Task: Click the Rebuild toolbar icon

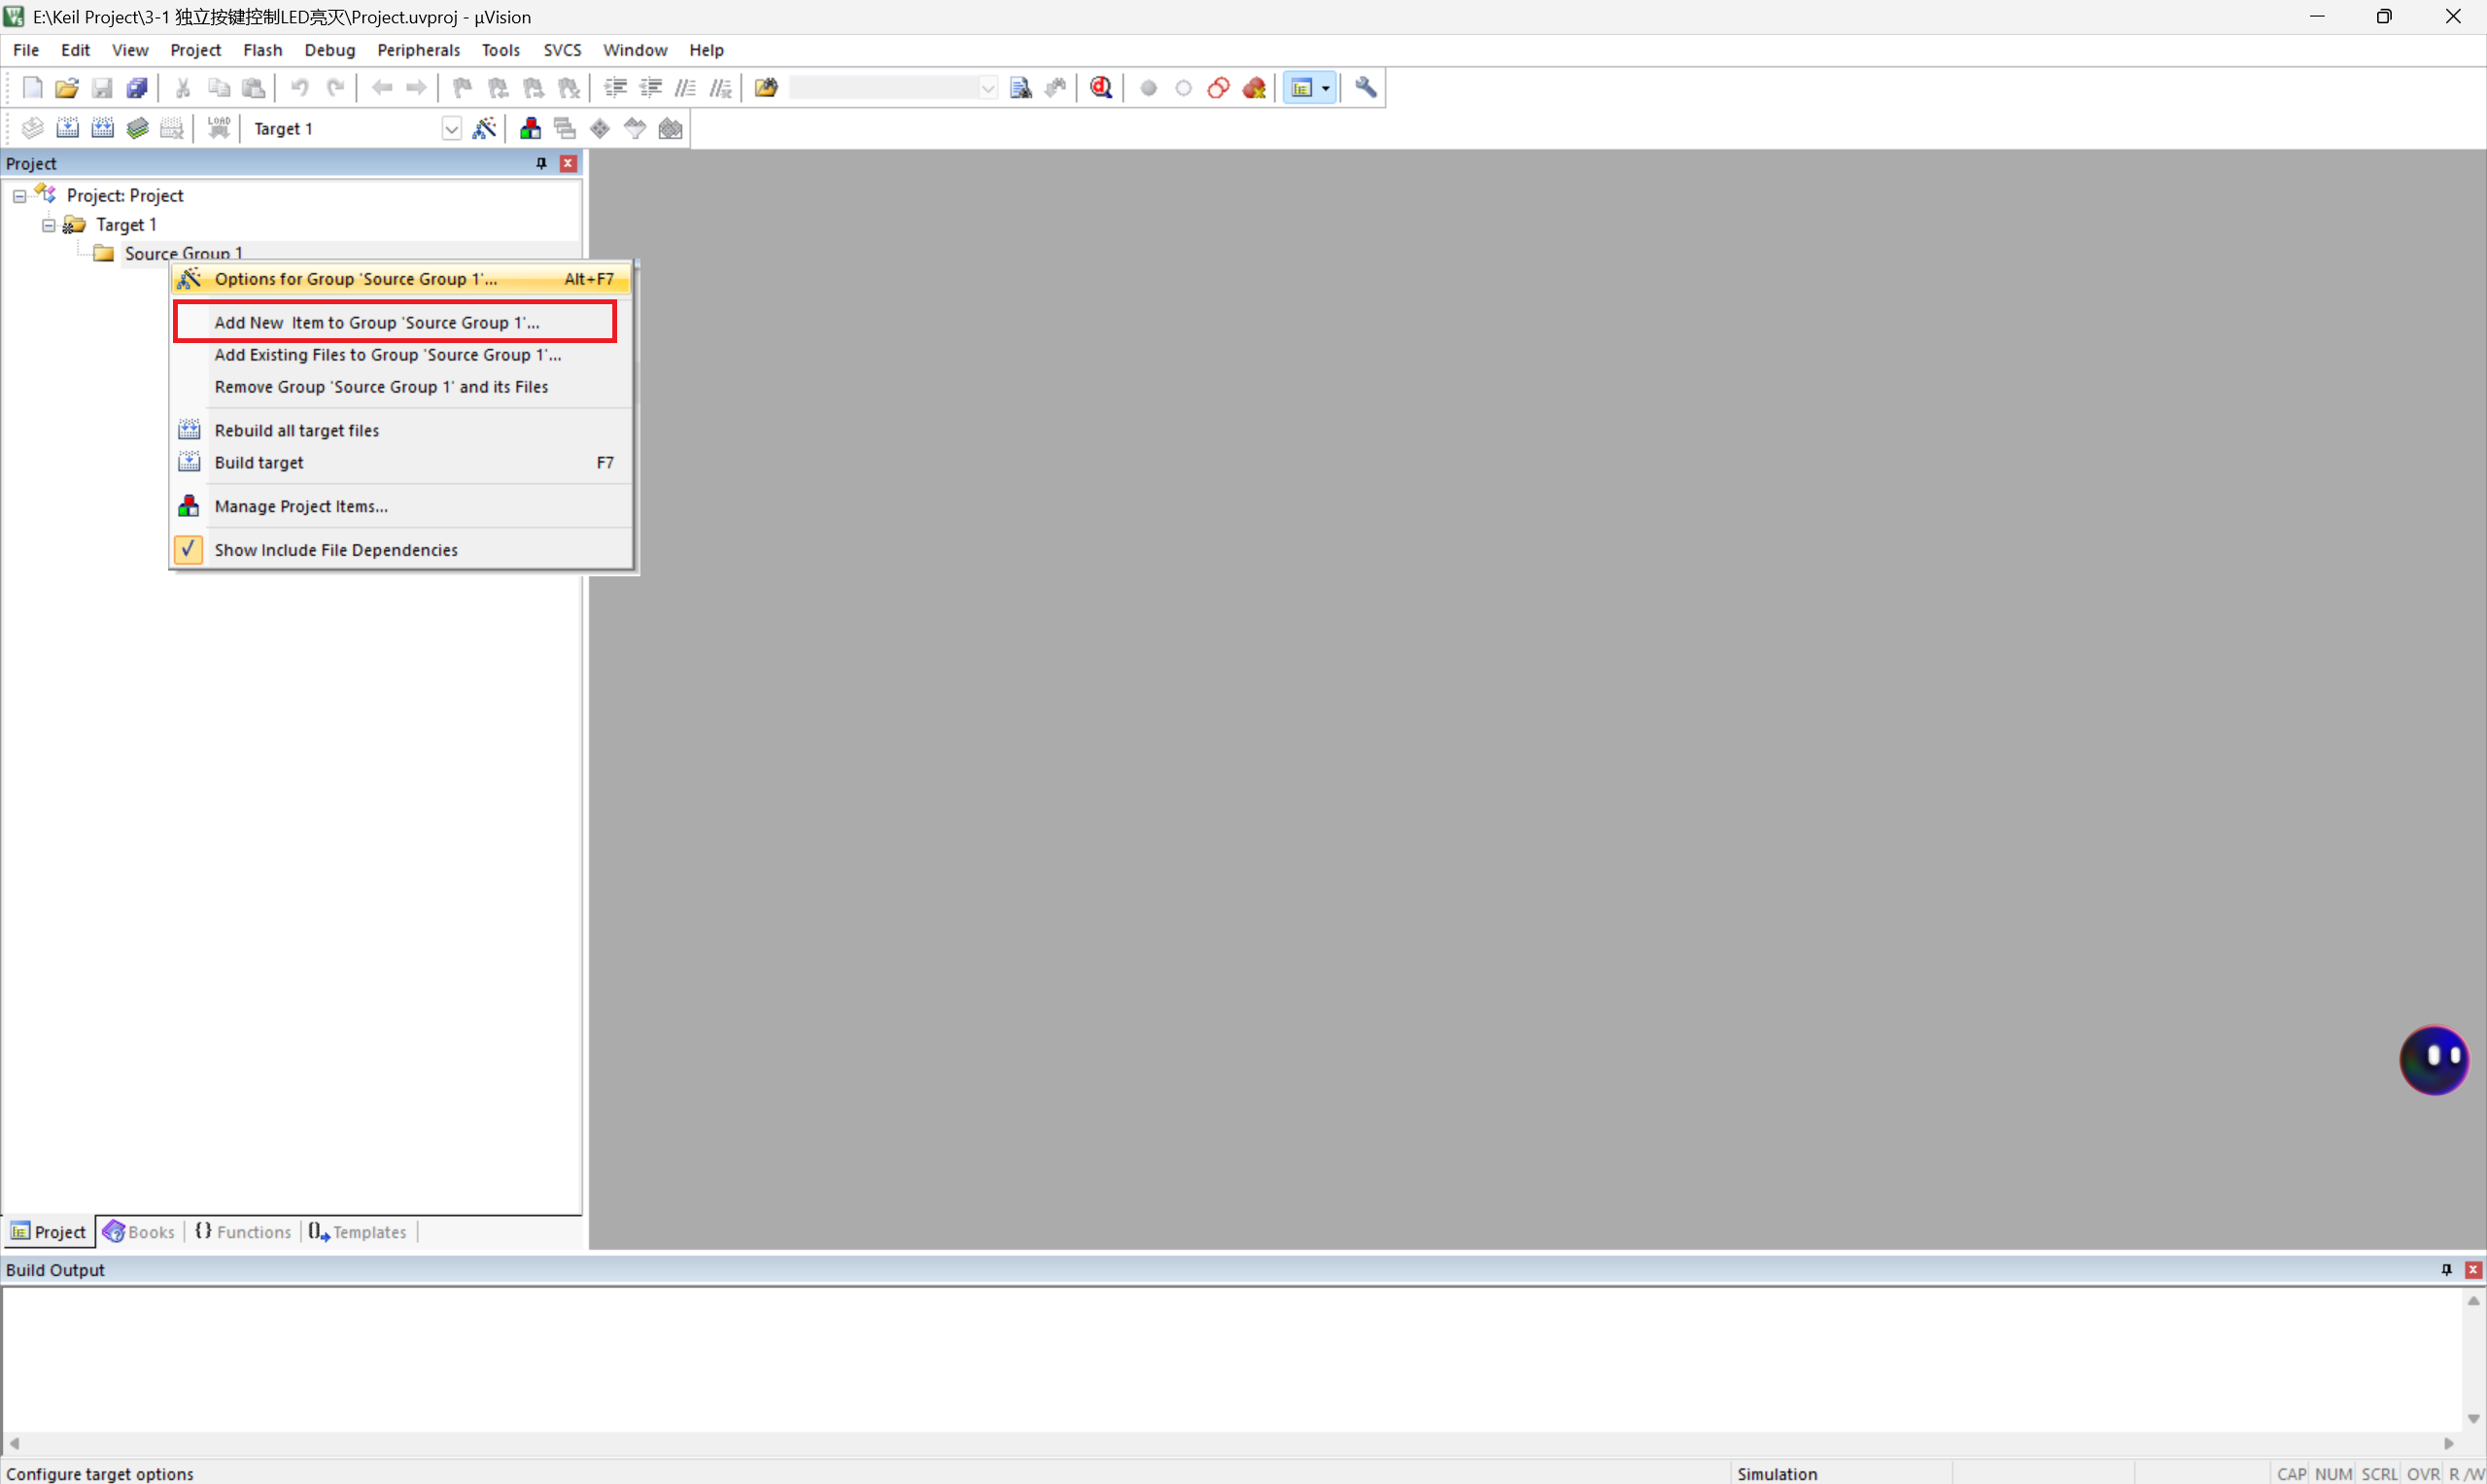Action: click(x=103, y=129)
